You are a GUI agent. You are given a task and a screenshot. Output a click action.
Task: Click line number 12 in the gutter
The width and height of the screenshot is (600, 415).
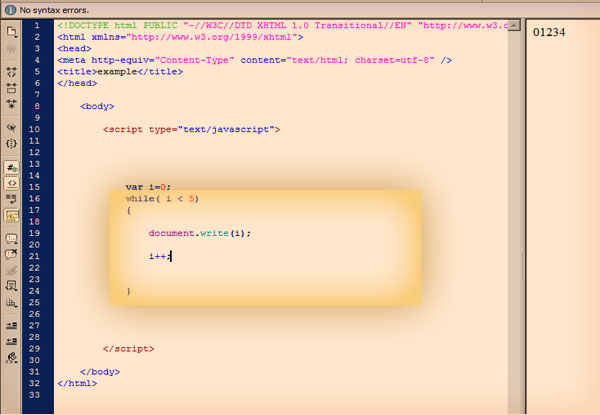(34, 152)
